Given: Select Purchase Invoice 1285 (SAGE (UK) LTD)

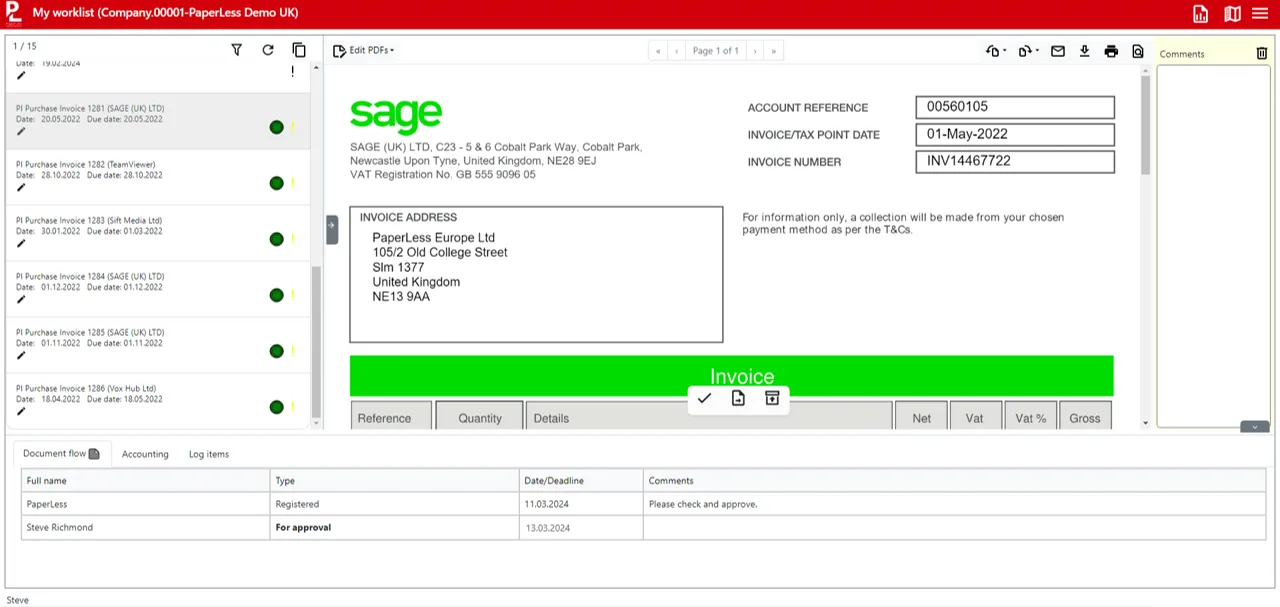Looking at the screenshot, I should 158,346.
